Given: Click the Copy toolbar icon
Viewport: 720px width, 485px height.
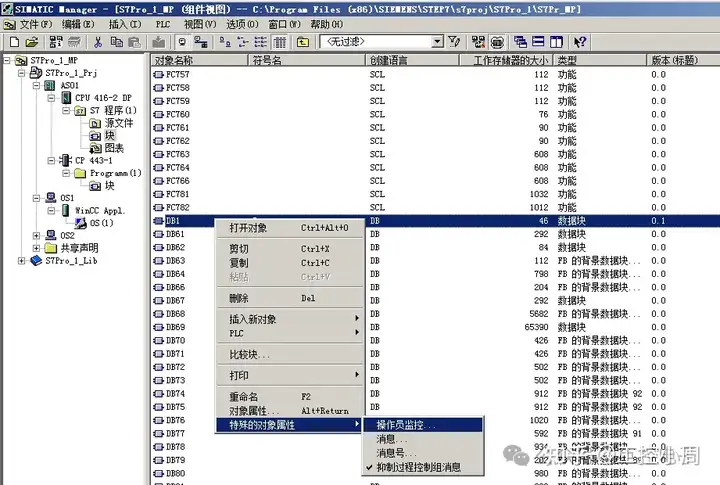Looking at the screenshot, I should click(x=116, y=42).
